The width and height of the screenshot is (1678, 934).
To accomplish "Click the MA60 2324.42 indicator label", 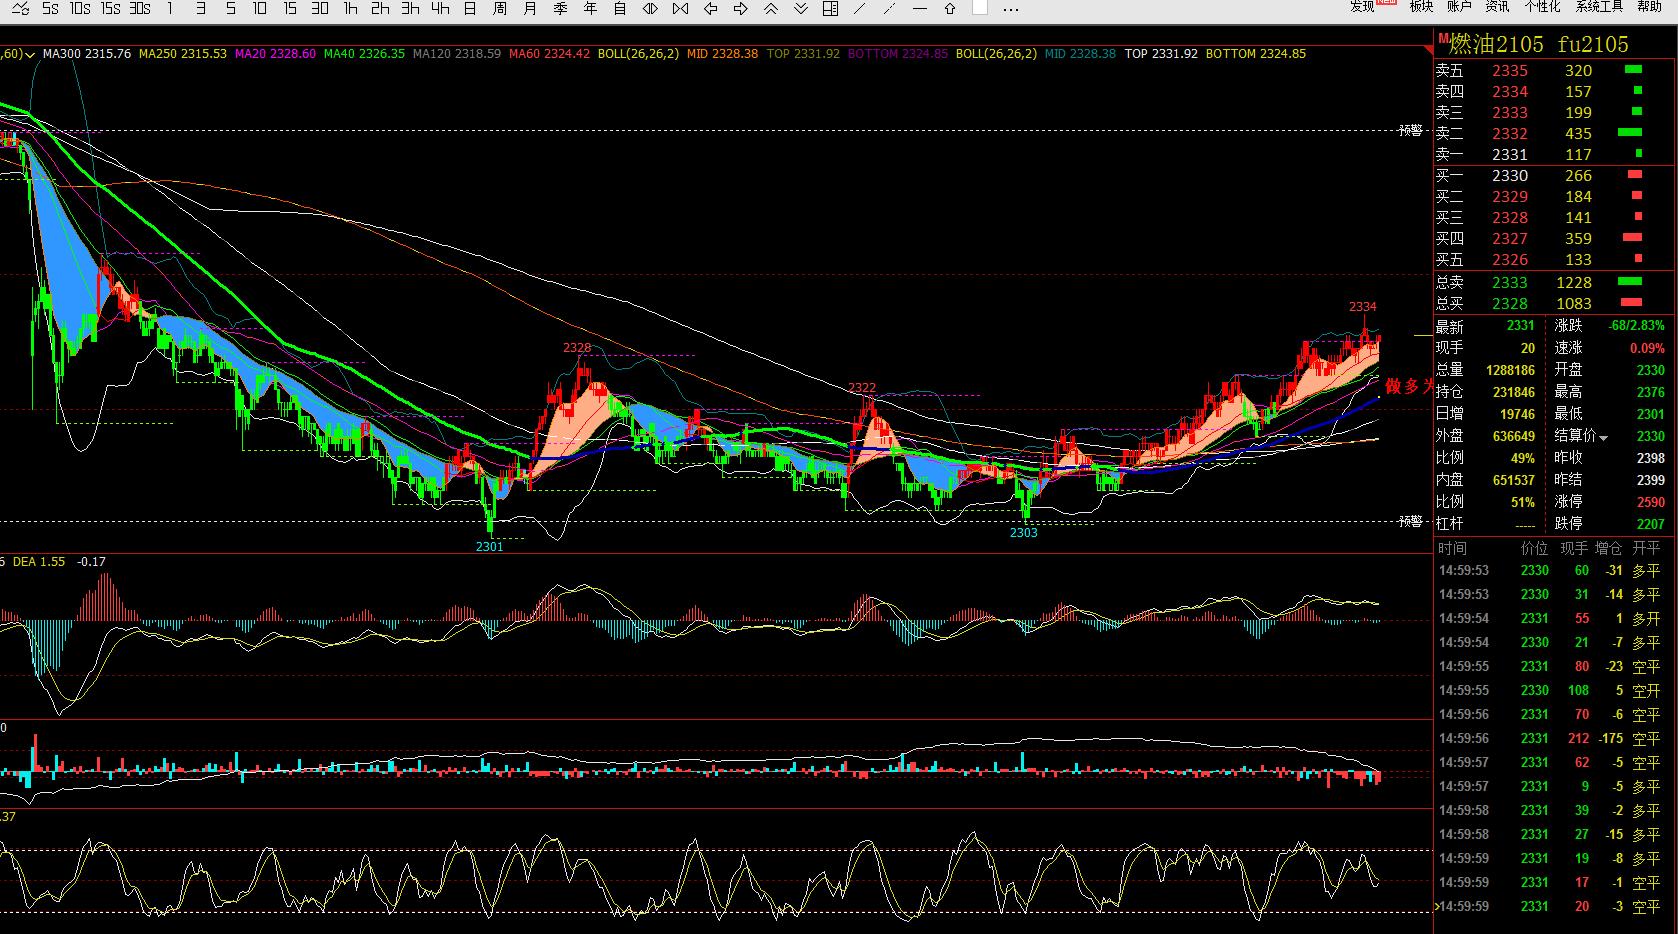I will (549, 54).
